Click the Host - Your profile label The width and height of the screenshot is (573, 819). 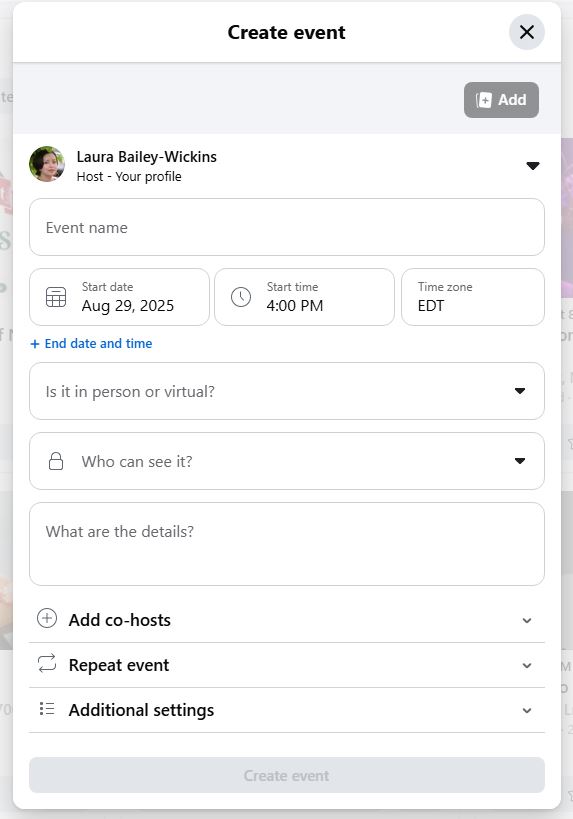(129, 177)
